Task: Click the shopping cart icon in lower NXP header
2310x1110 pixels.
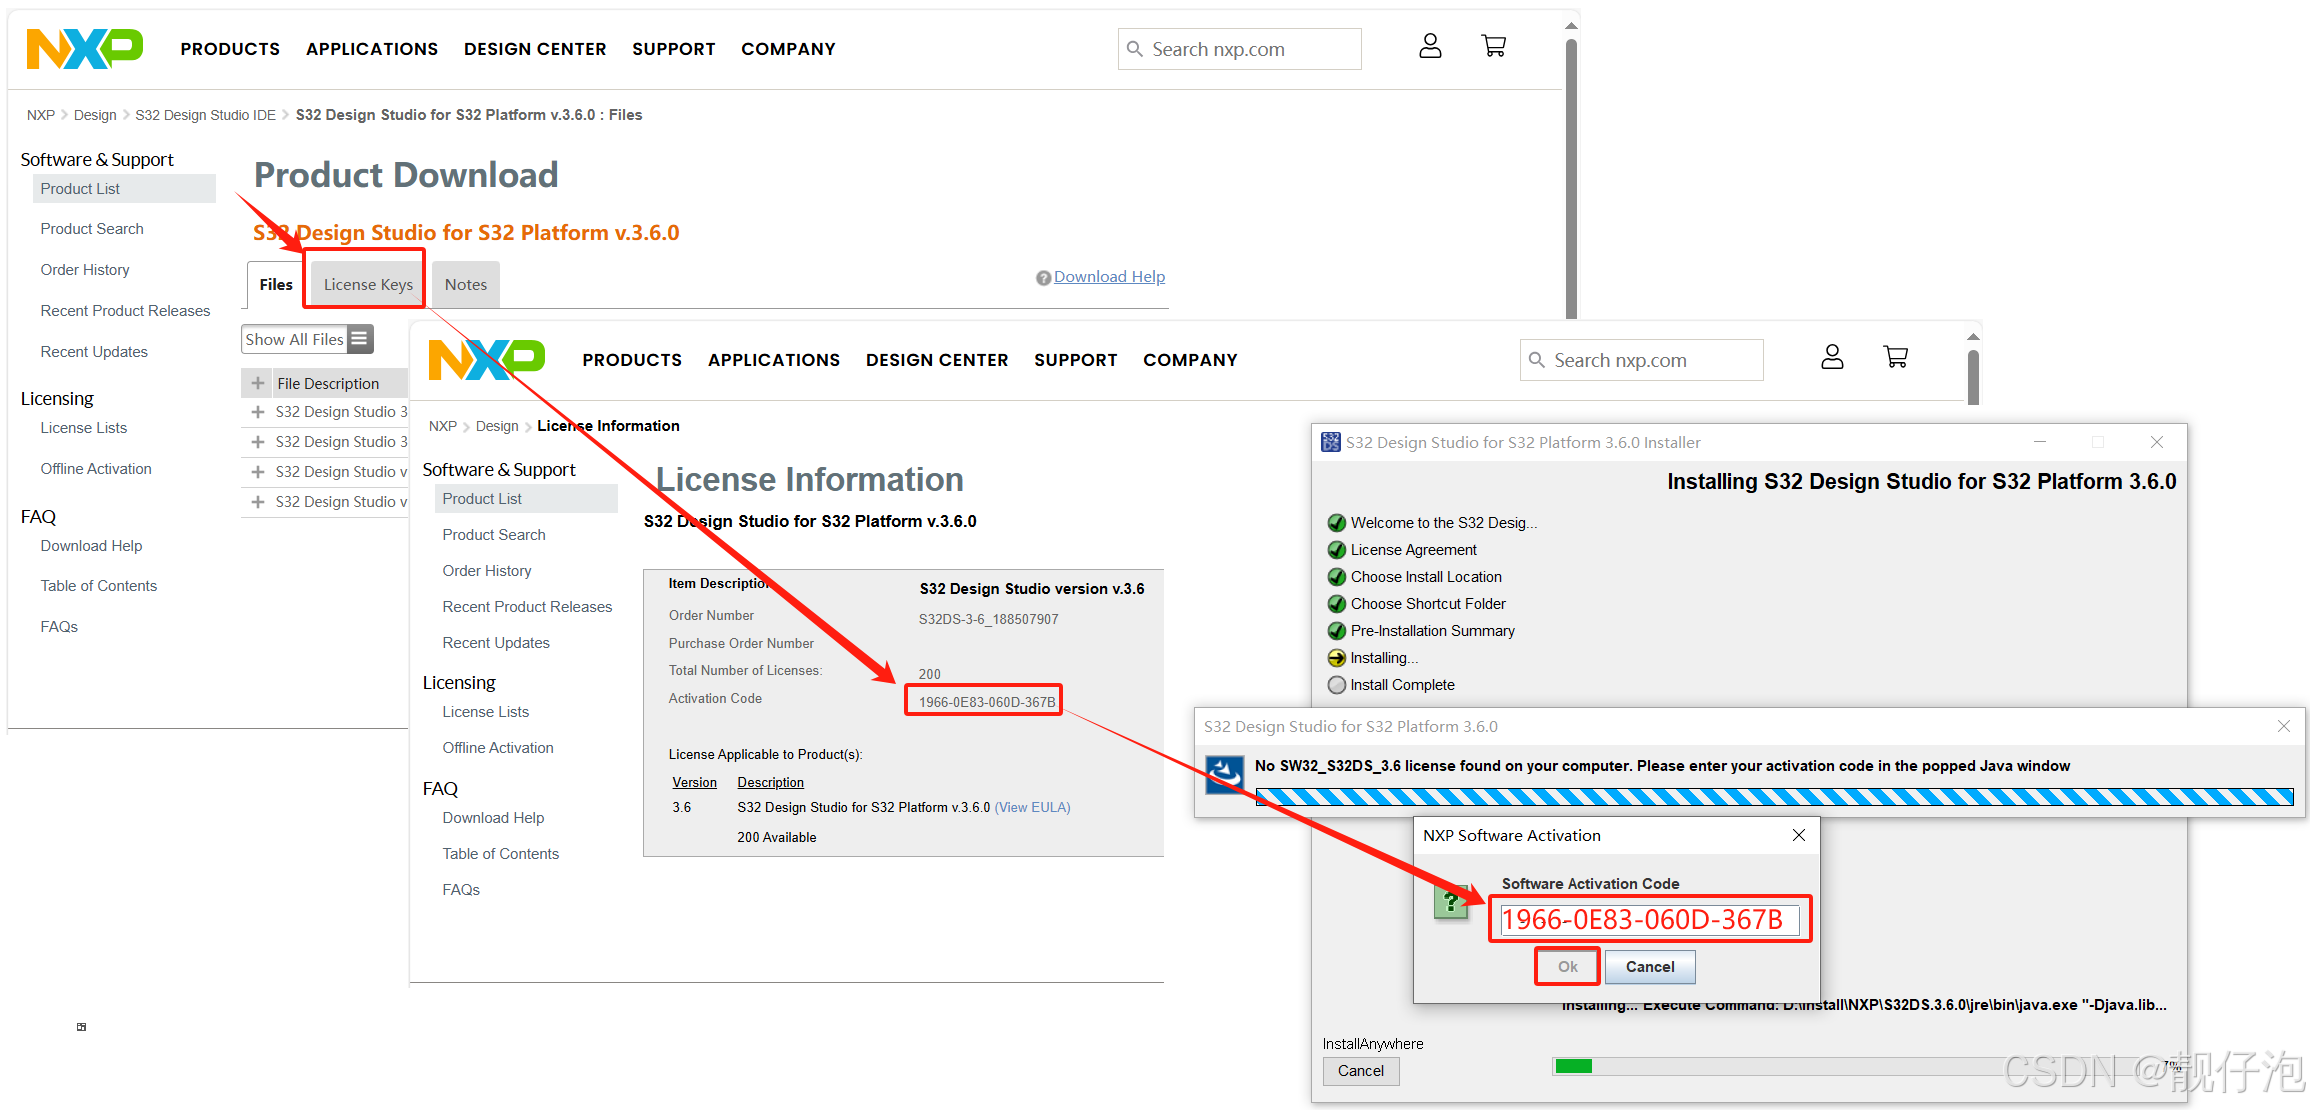Action: [x=1895, y=357]
